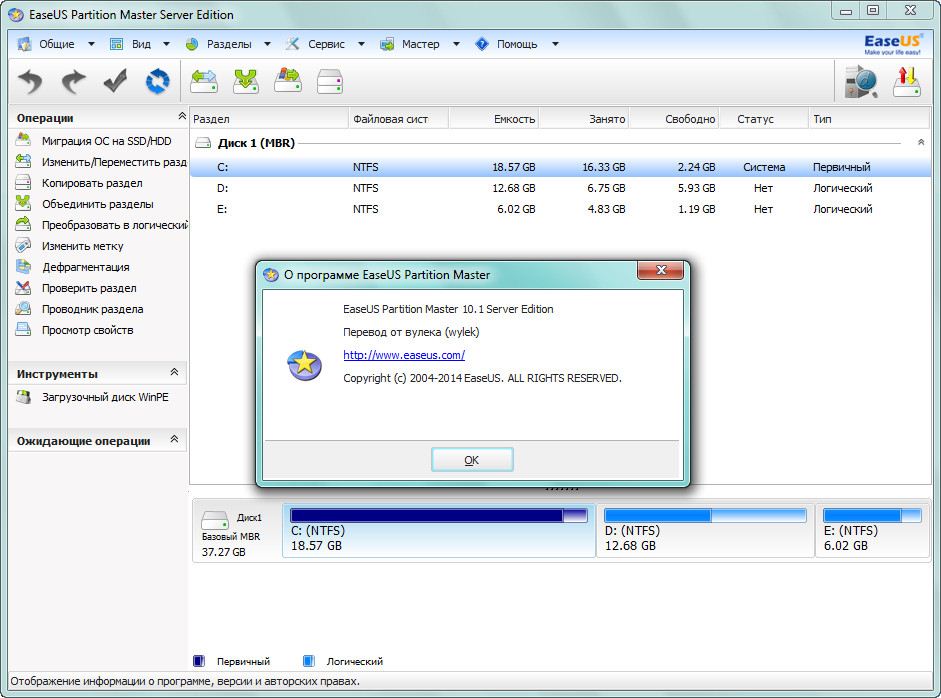
Task: Click the star icon in the about dialog
Action: pos(305,366)
